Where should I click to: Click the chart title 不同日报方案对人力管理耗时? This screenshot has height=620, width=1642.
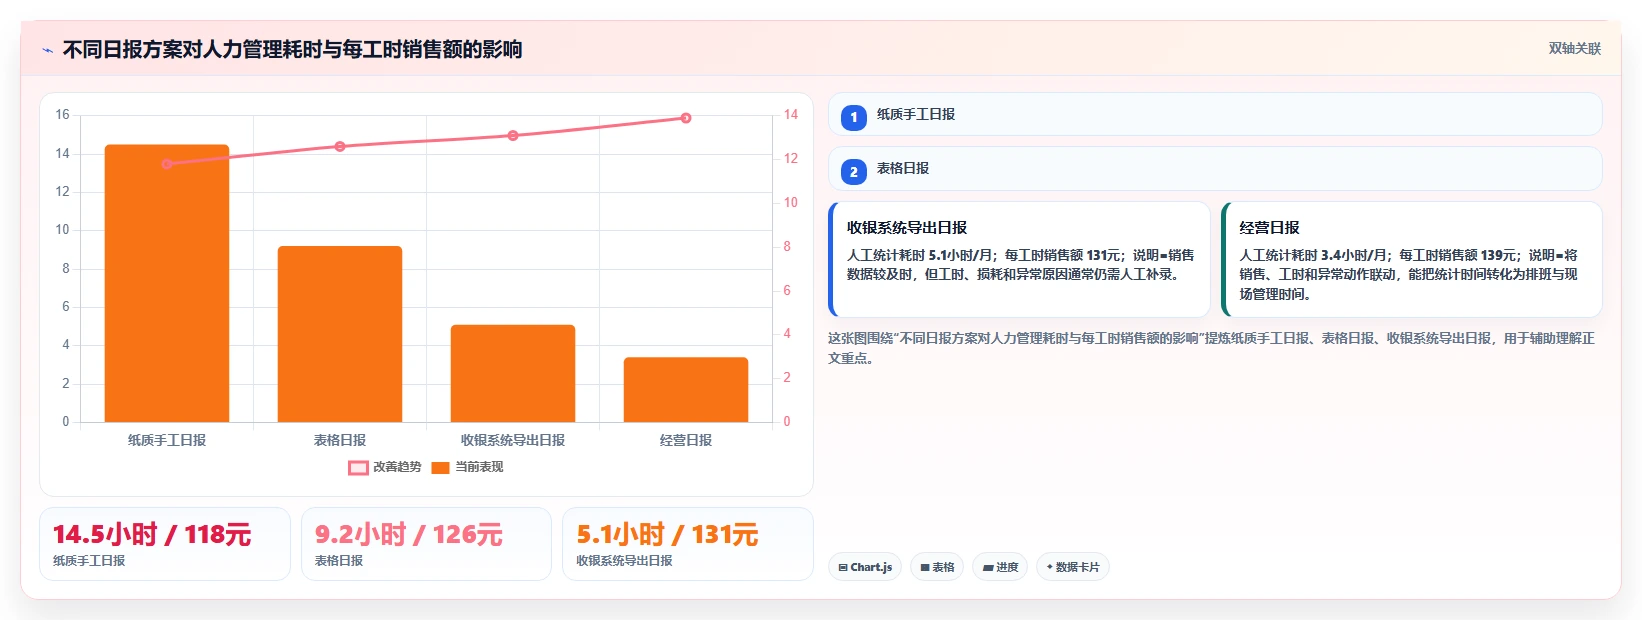[292, 49]
